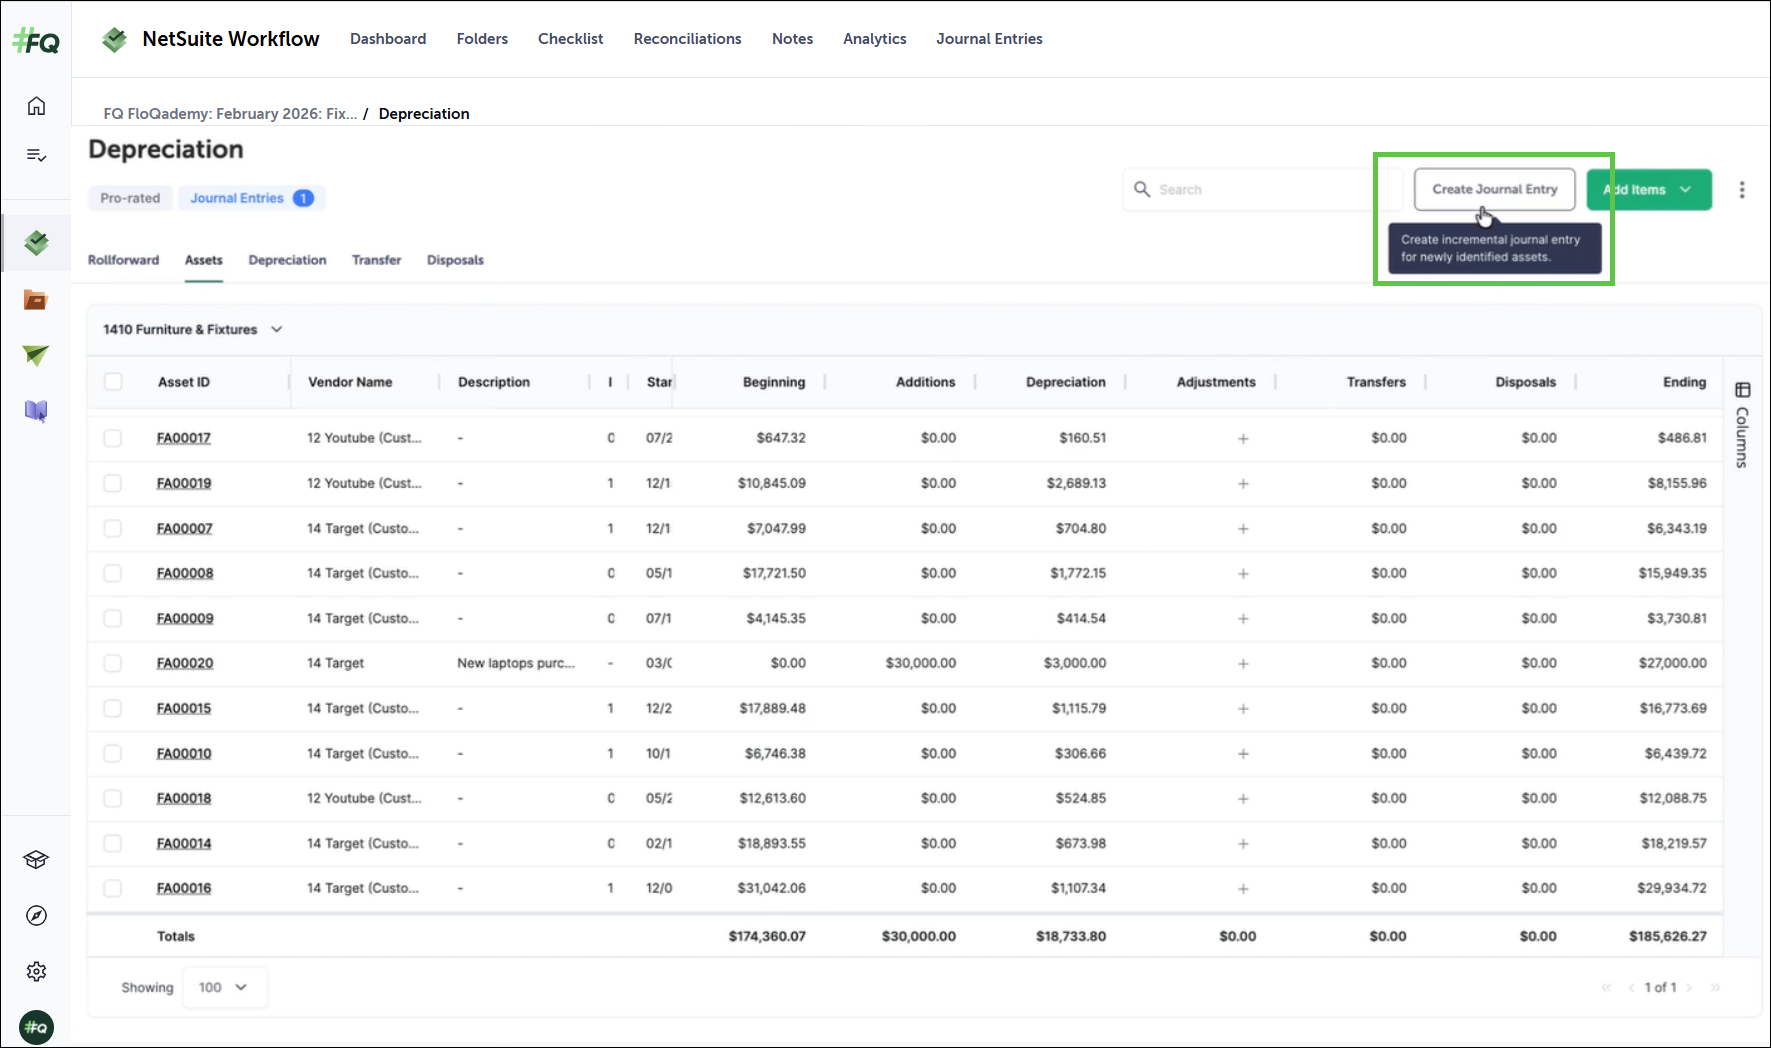Image resolution: width=1771 pixels, height=1048 pixels.
Task: Open the three-dot more options menu
Action: [x=1742, y=190]
